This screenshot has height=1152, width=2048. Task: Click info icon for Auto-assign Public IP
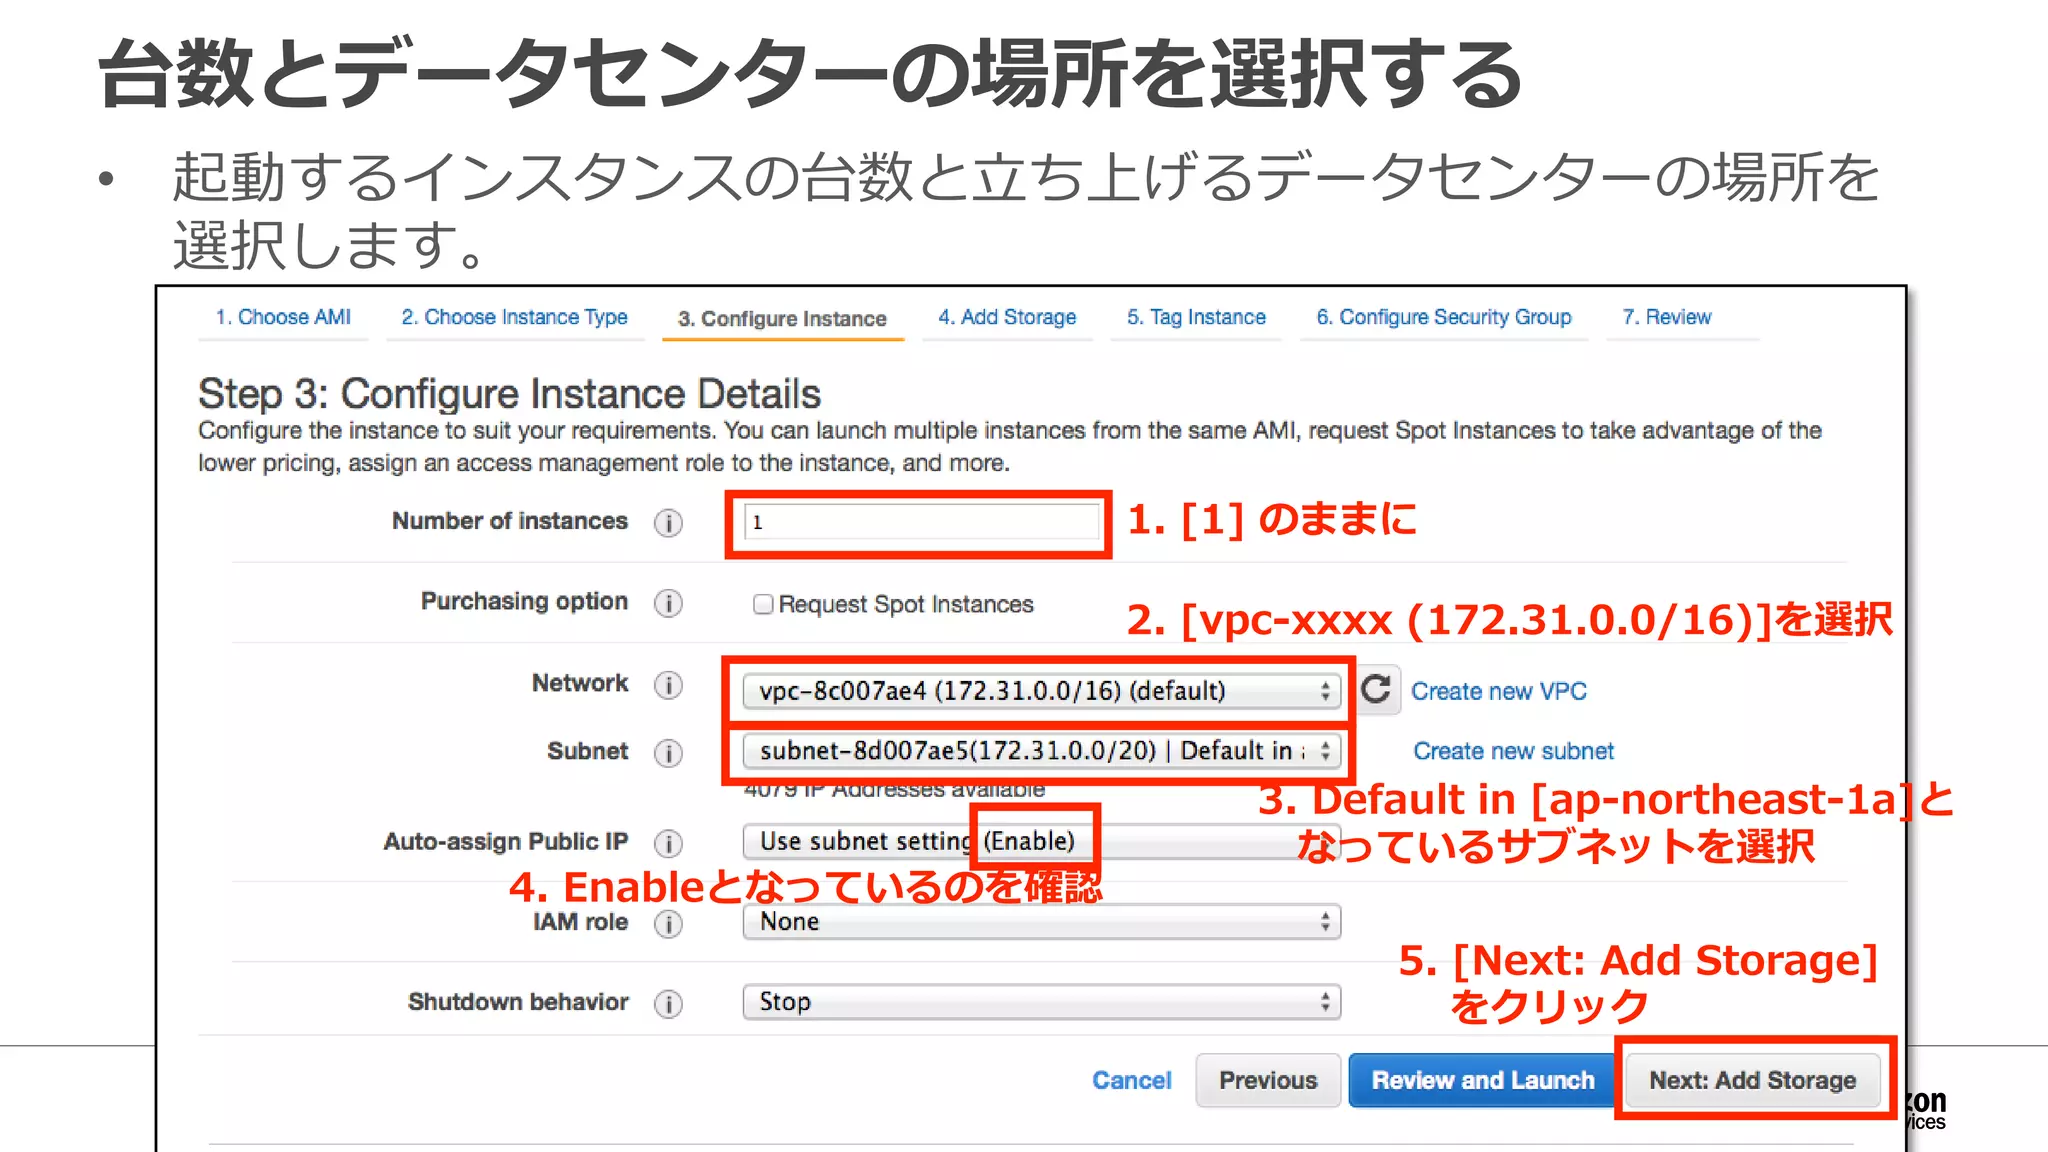668,843
